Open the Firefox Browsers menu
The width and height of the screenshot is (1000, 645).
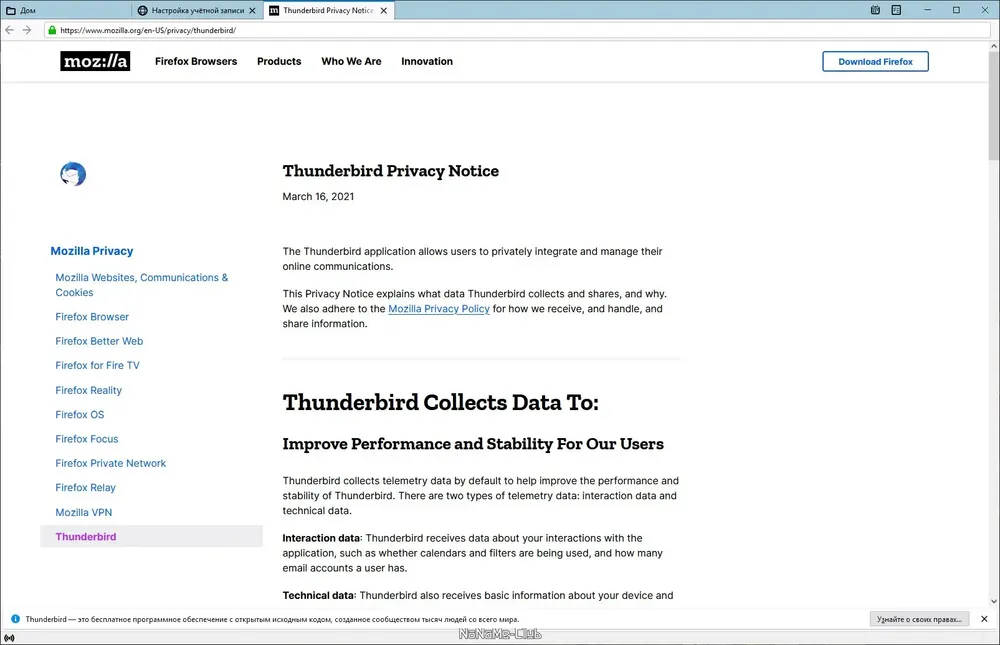[x=196, y=61]
